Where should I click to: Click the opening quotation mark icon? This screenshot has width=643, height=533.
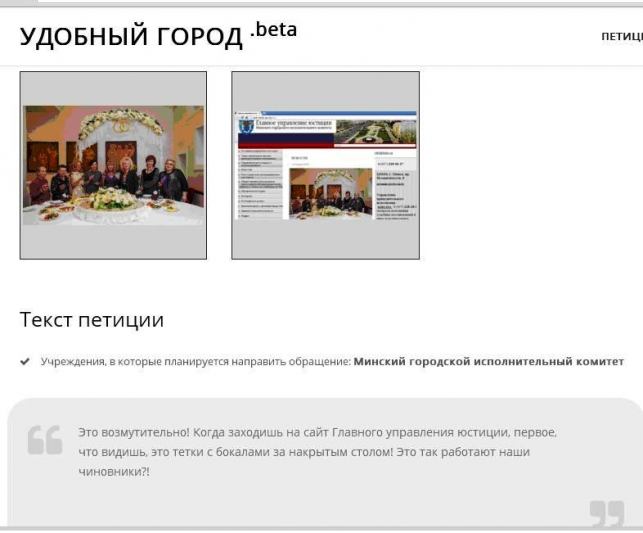click(45, 440)
